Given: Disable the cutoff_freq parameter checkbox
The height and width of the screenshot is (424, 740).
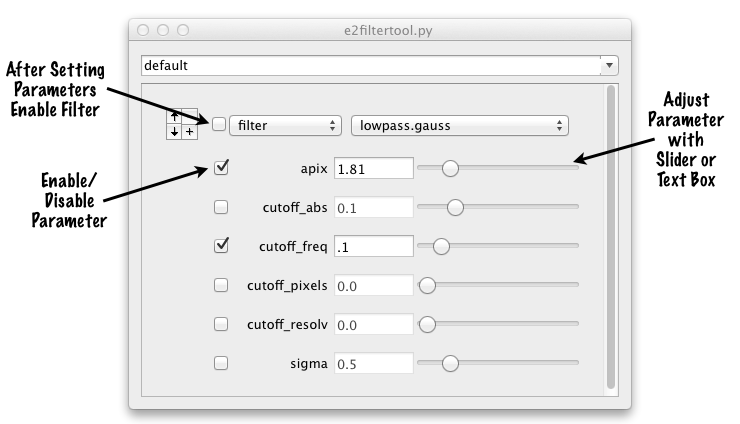Looking at the screenshot, I should 222,245.
